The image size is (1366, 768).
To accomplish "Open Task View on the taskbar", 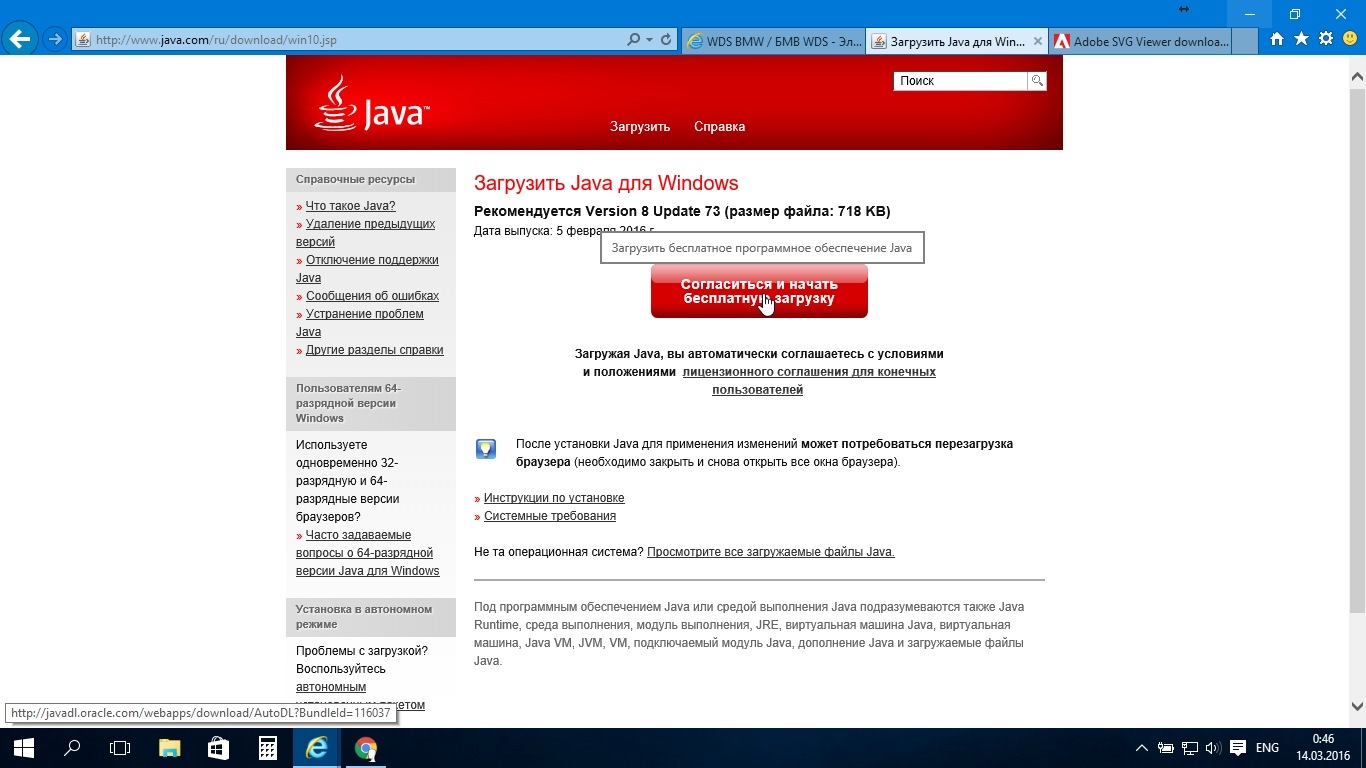I will [x=120, y=748].
